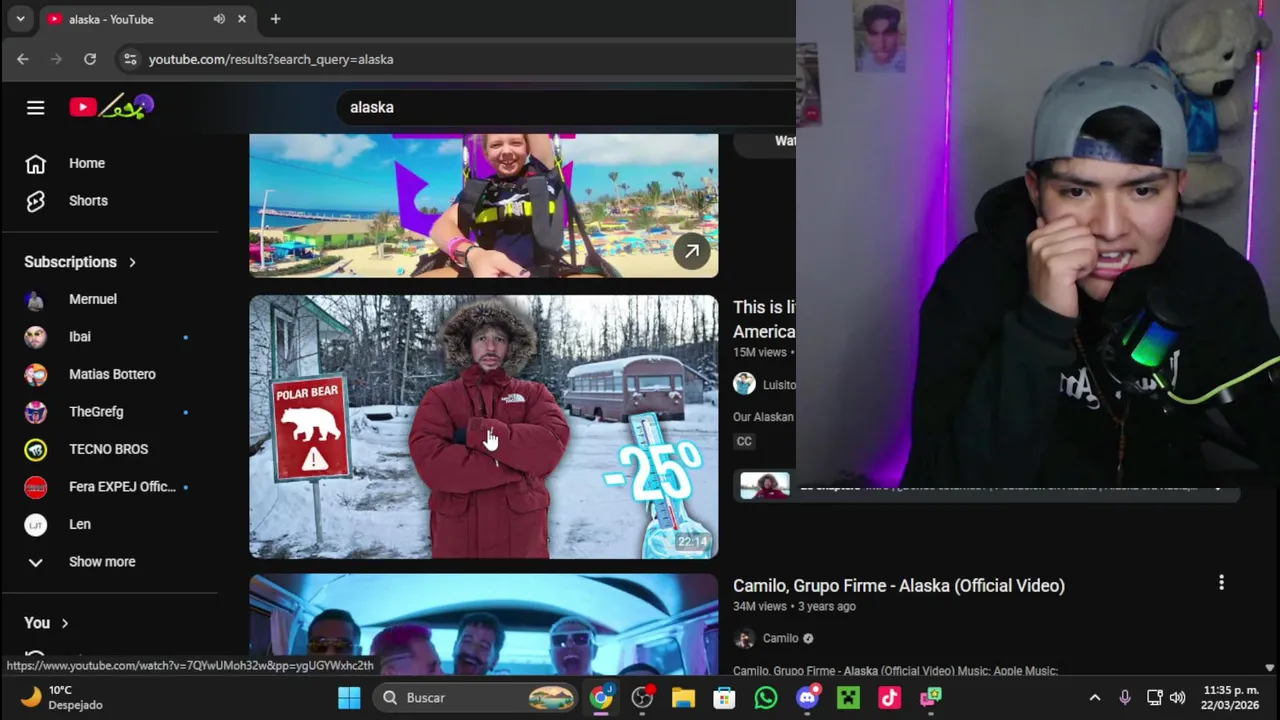Close the alaska - YouTube tab
1280x720 pixels.
pyautogui.click(x=242, y=19)
